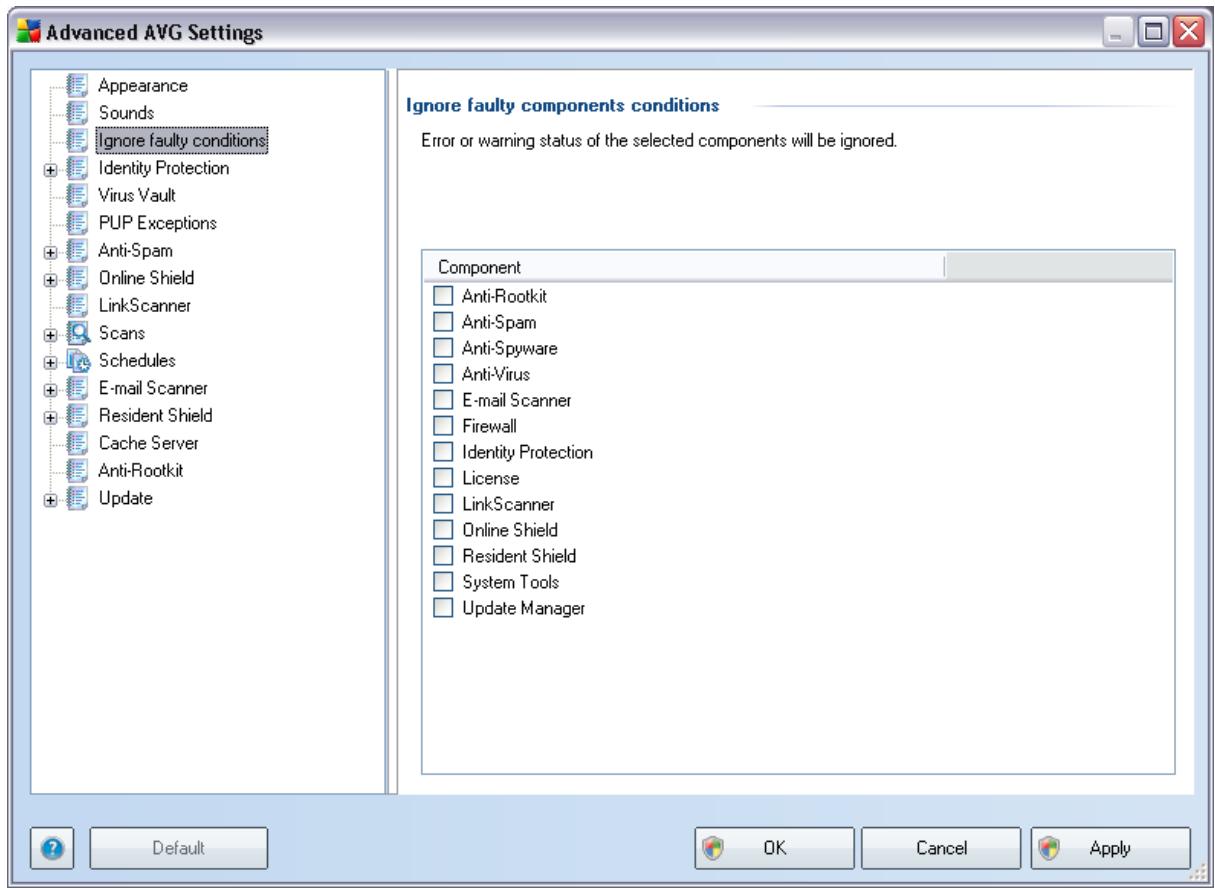Viewport: 1215px width, 890px height.
Task: Click the Cancel button
Action: coord(943,847)
